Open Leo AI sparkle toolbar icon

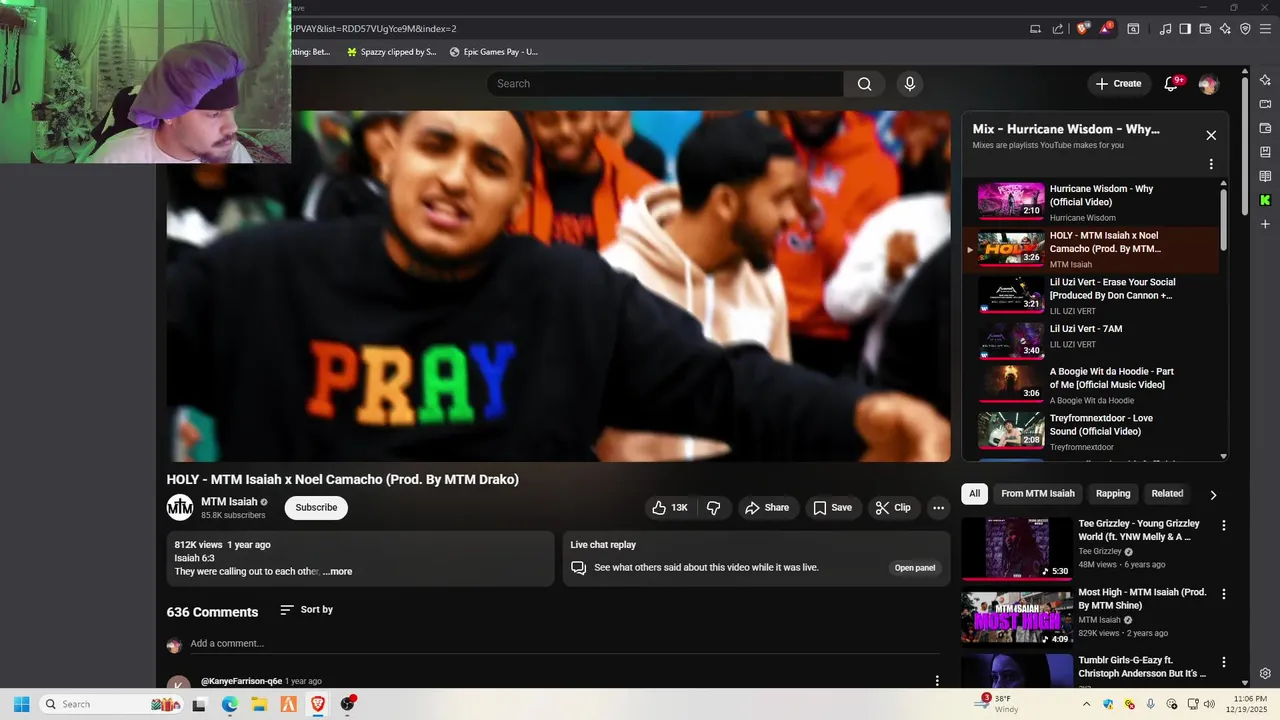click(x=1225, y=29)
